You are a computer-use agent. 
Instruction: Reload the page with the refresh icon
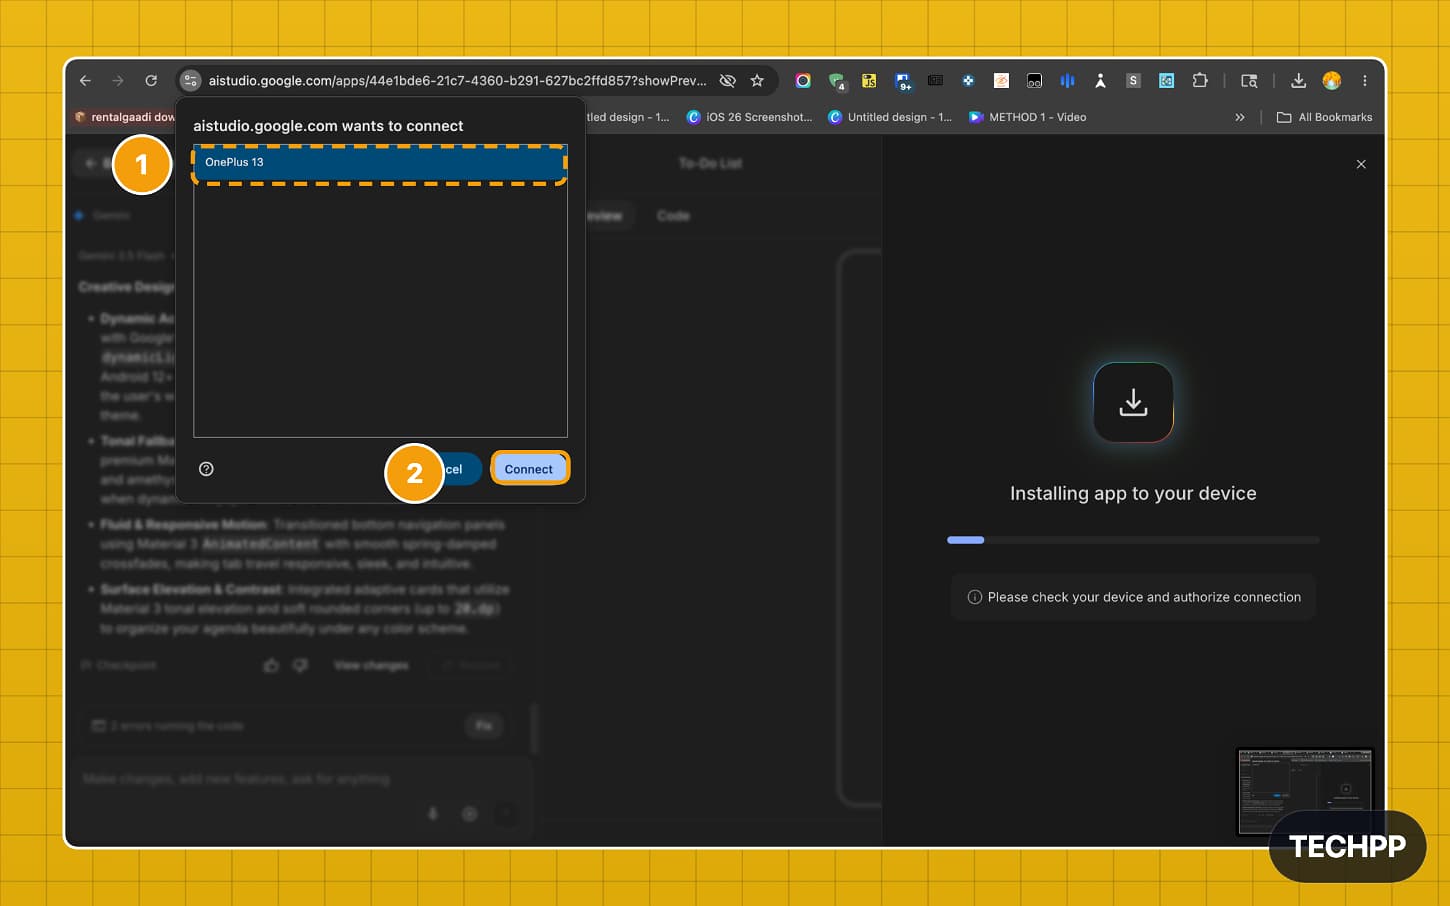[x=151, y=81]
